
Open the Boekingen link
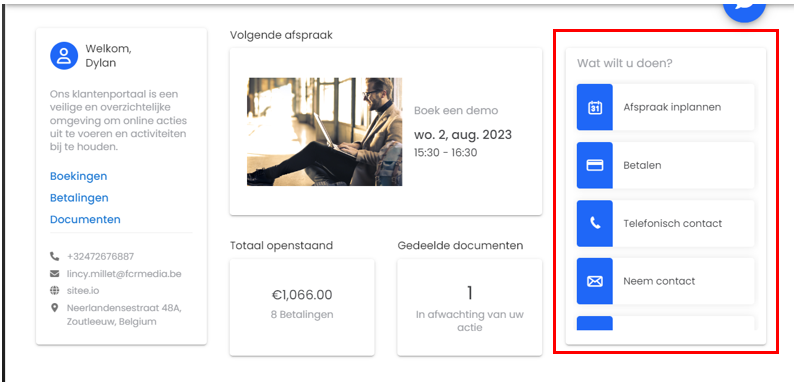[79, 176]
